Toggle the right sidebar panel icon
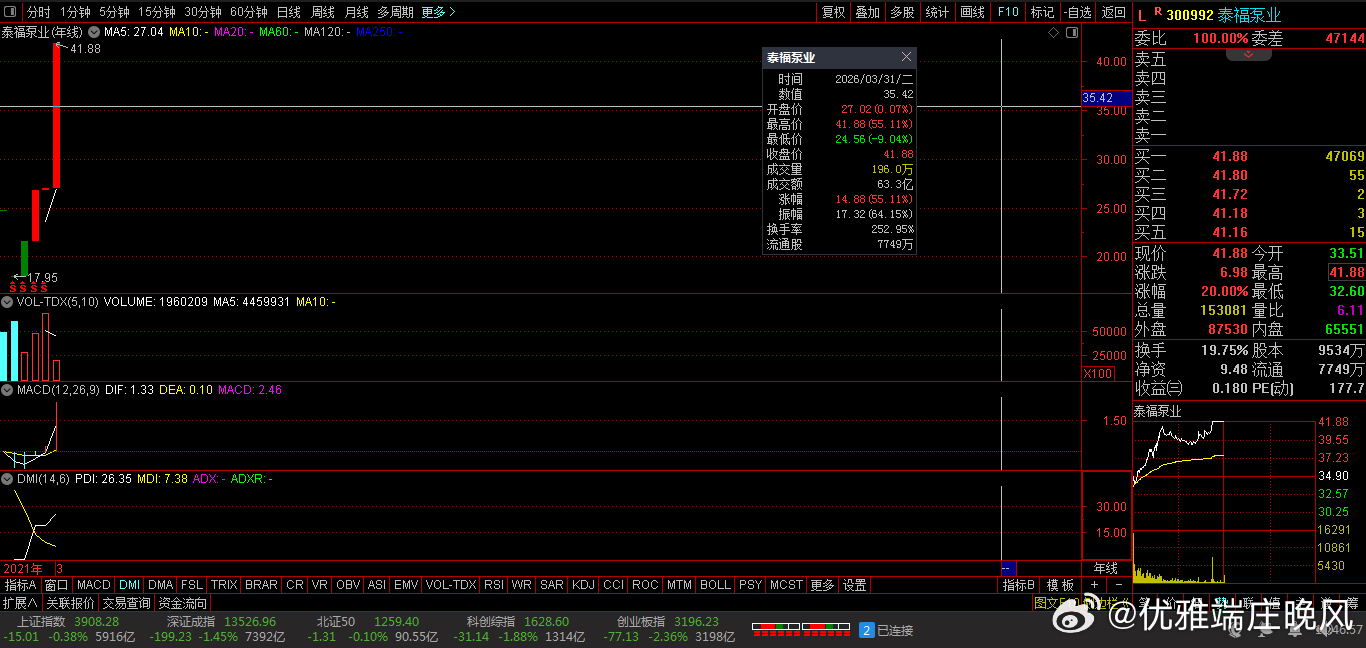 pos(1072,32)
